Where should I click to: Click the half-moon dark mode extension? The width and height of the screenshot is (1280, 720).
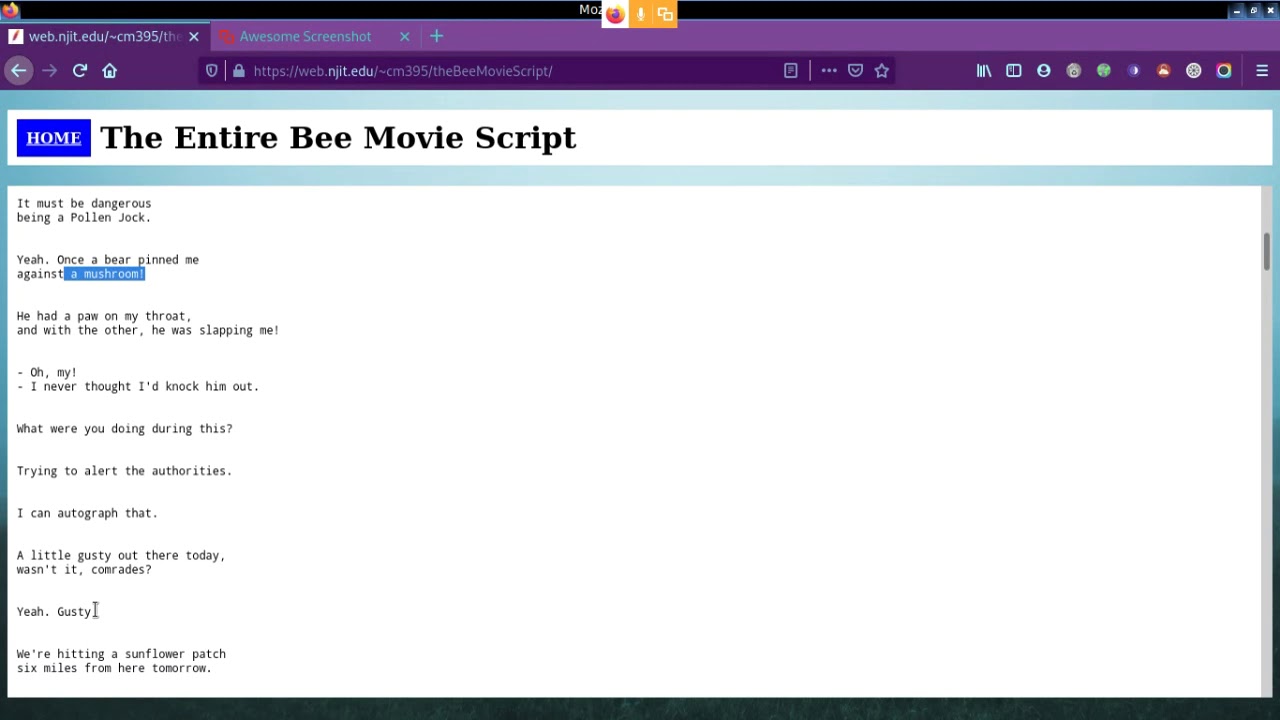1134,71
